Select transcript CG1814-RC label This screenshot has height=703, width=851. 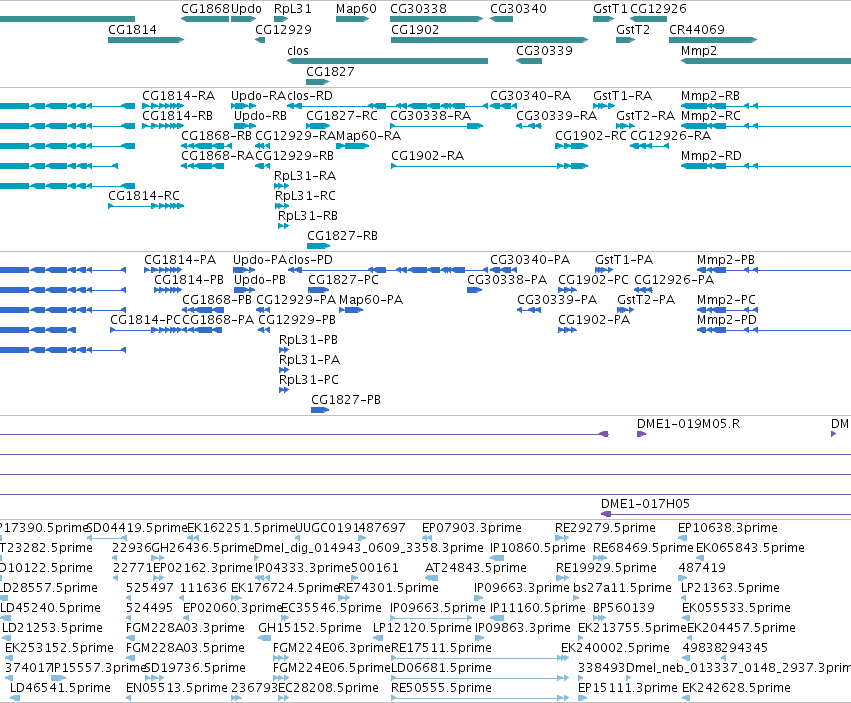click(x=144, y=196)
